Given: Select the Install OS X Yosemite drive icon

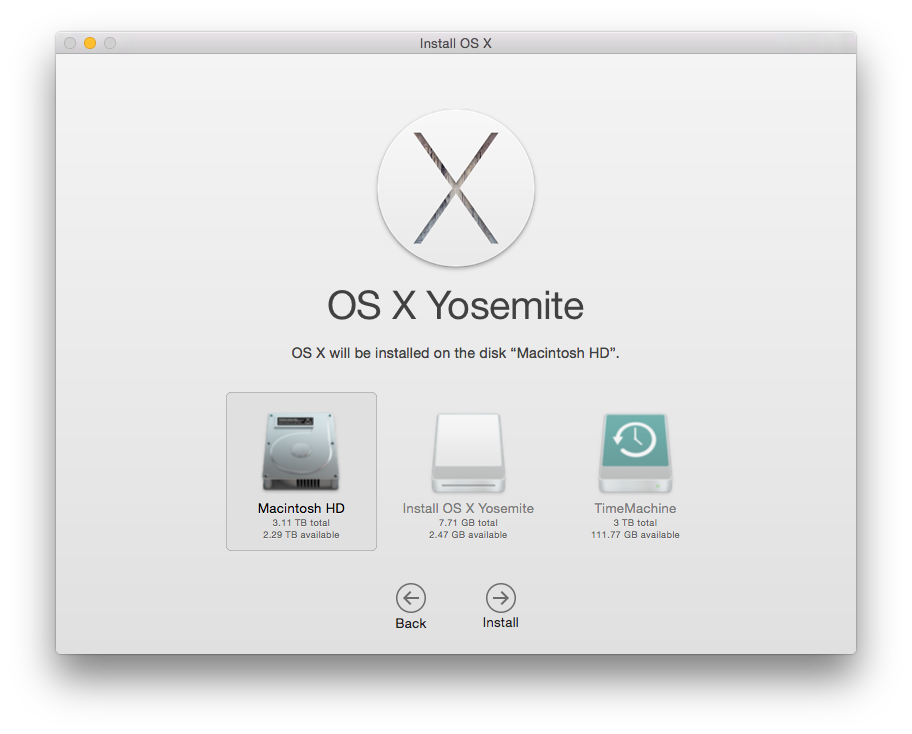Looking at the screenshot, I should [468, 453].
